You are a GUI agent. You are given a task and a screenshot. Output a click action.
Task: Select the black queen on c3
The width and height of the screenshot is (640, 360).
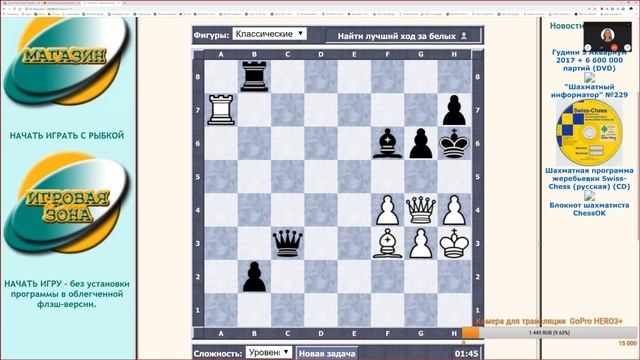288,243
